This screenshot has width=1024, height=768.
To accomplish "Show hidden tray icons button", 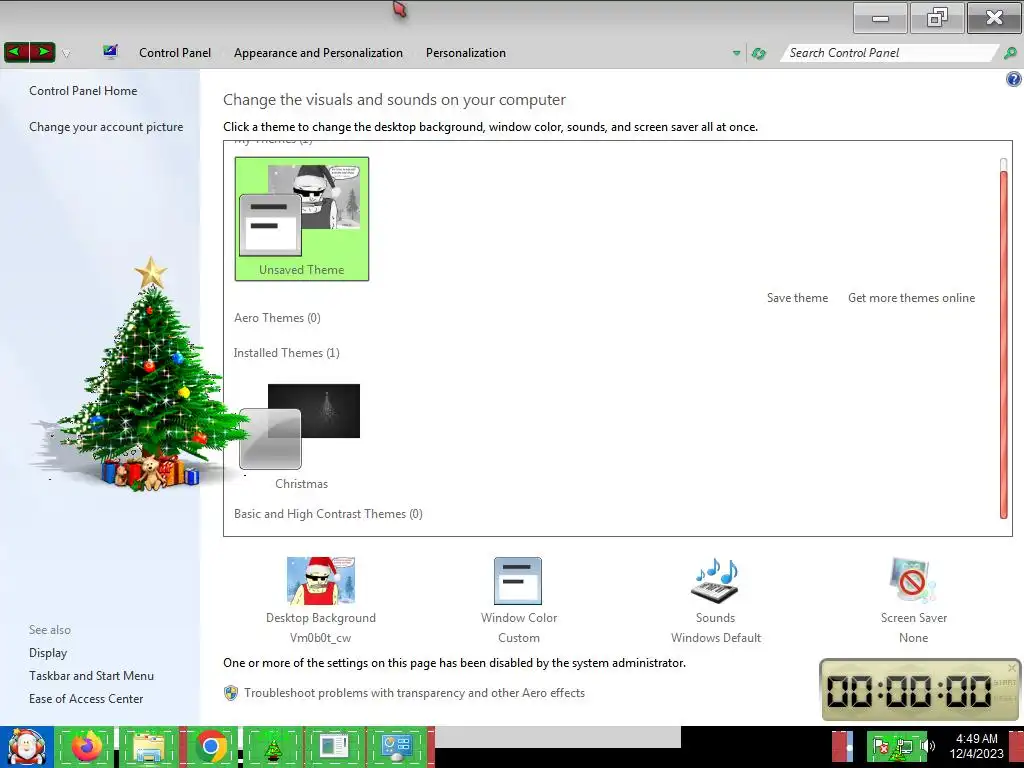I will tap(843, 746).
